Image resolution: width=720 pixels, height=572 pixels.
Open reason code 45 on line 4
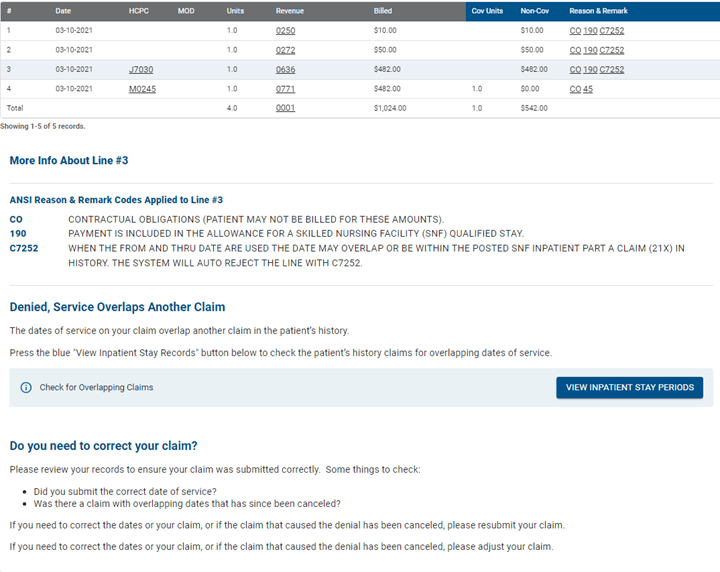588,88
